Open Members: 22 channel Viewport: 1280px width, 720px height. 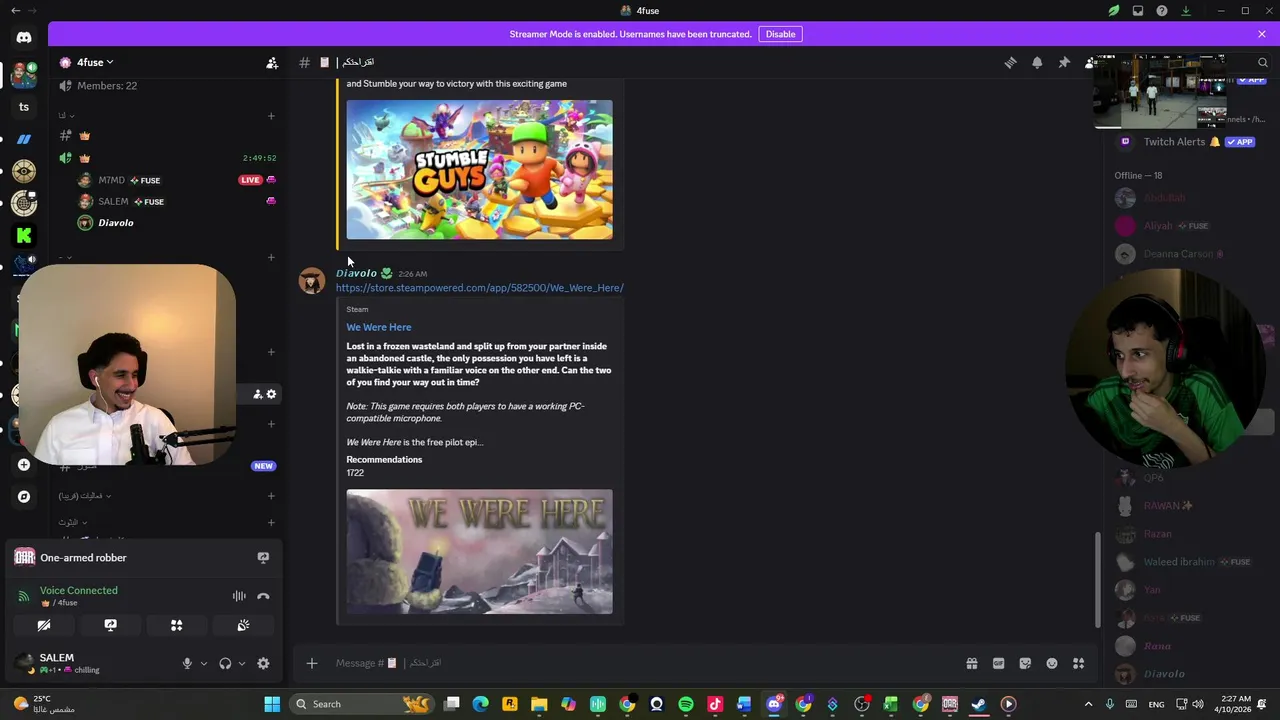pyautogui.click(x=107, y=86)
